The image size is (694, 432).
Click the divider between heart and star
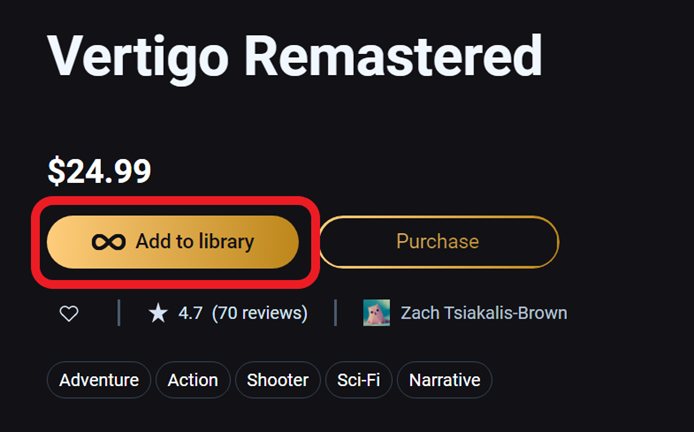[x=119, y=313]
